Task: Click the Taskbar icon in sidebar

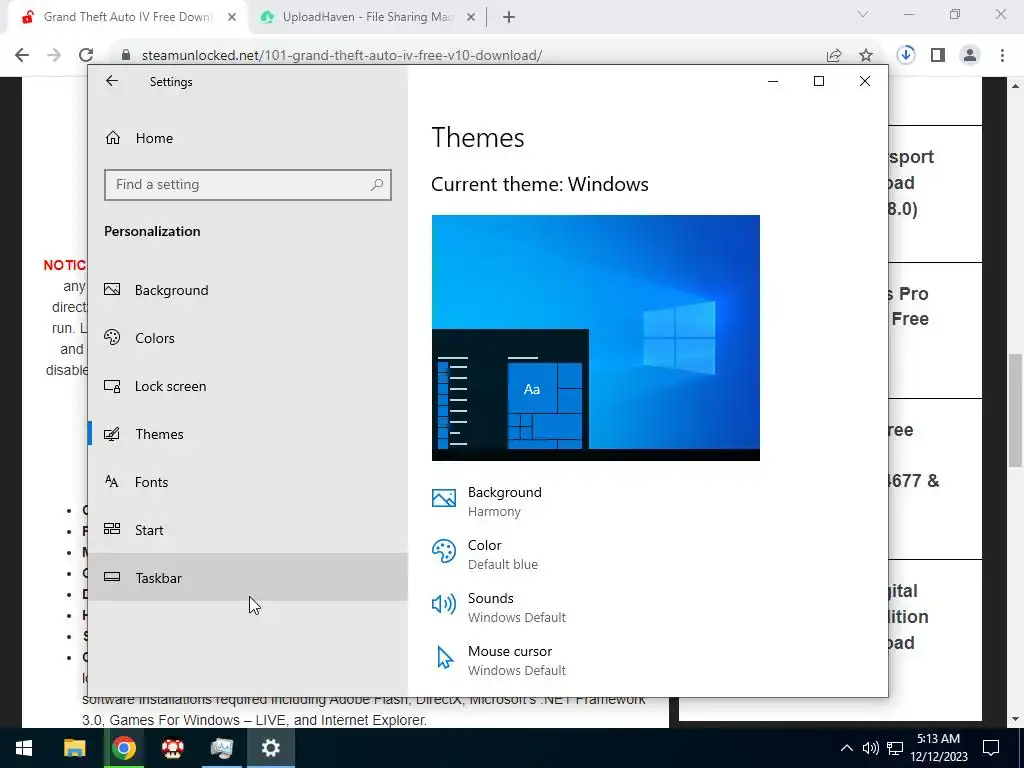Action: click(112, 577)
